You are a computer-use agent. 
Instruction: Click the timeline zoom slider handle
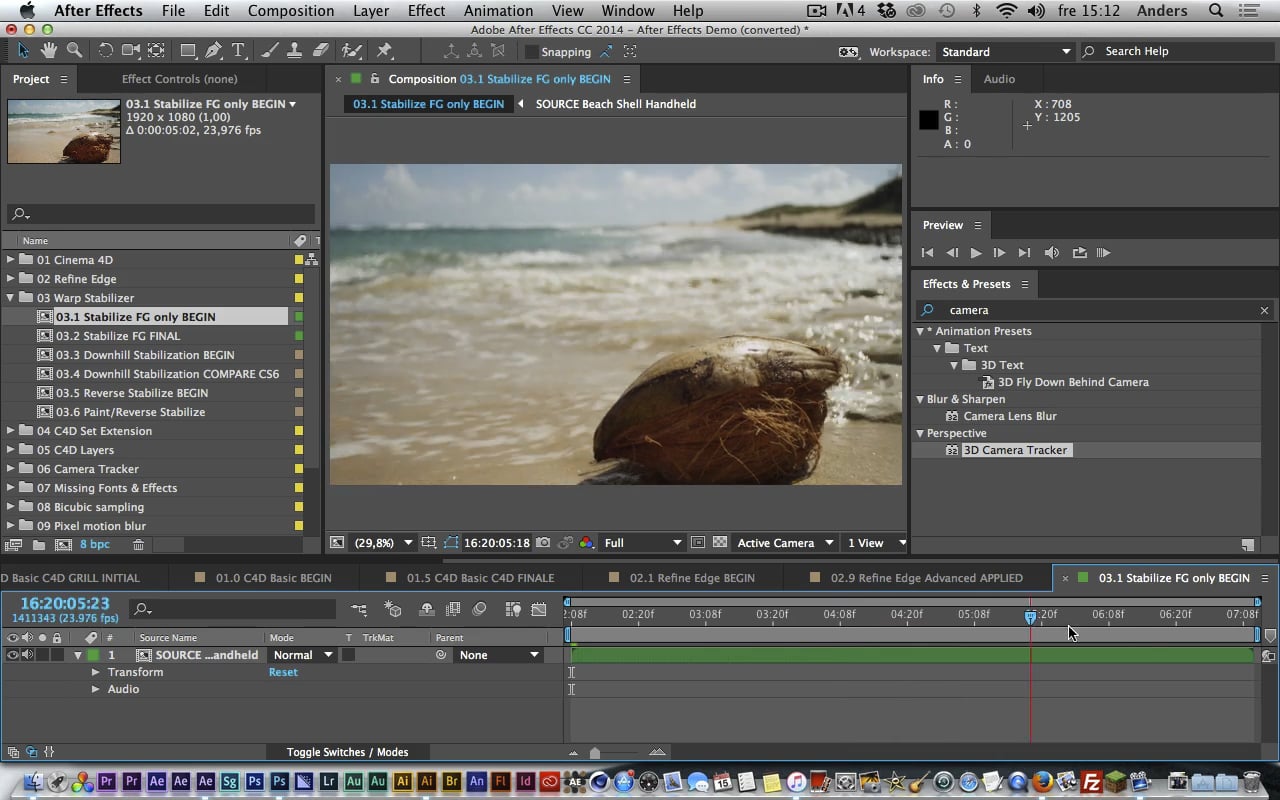click(595, 753)
